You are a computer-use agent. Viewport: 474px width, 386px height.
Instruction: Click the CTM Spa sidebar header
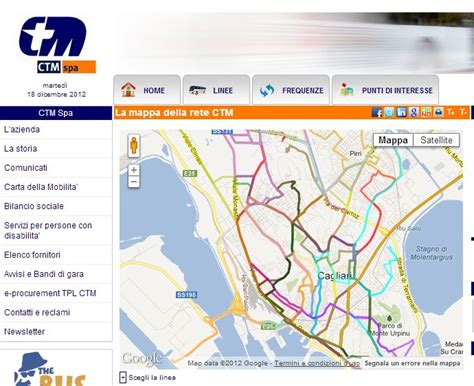[x=56, y=113]
